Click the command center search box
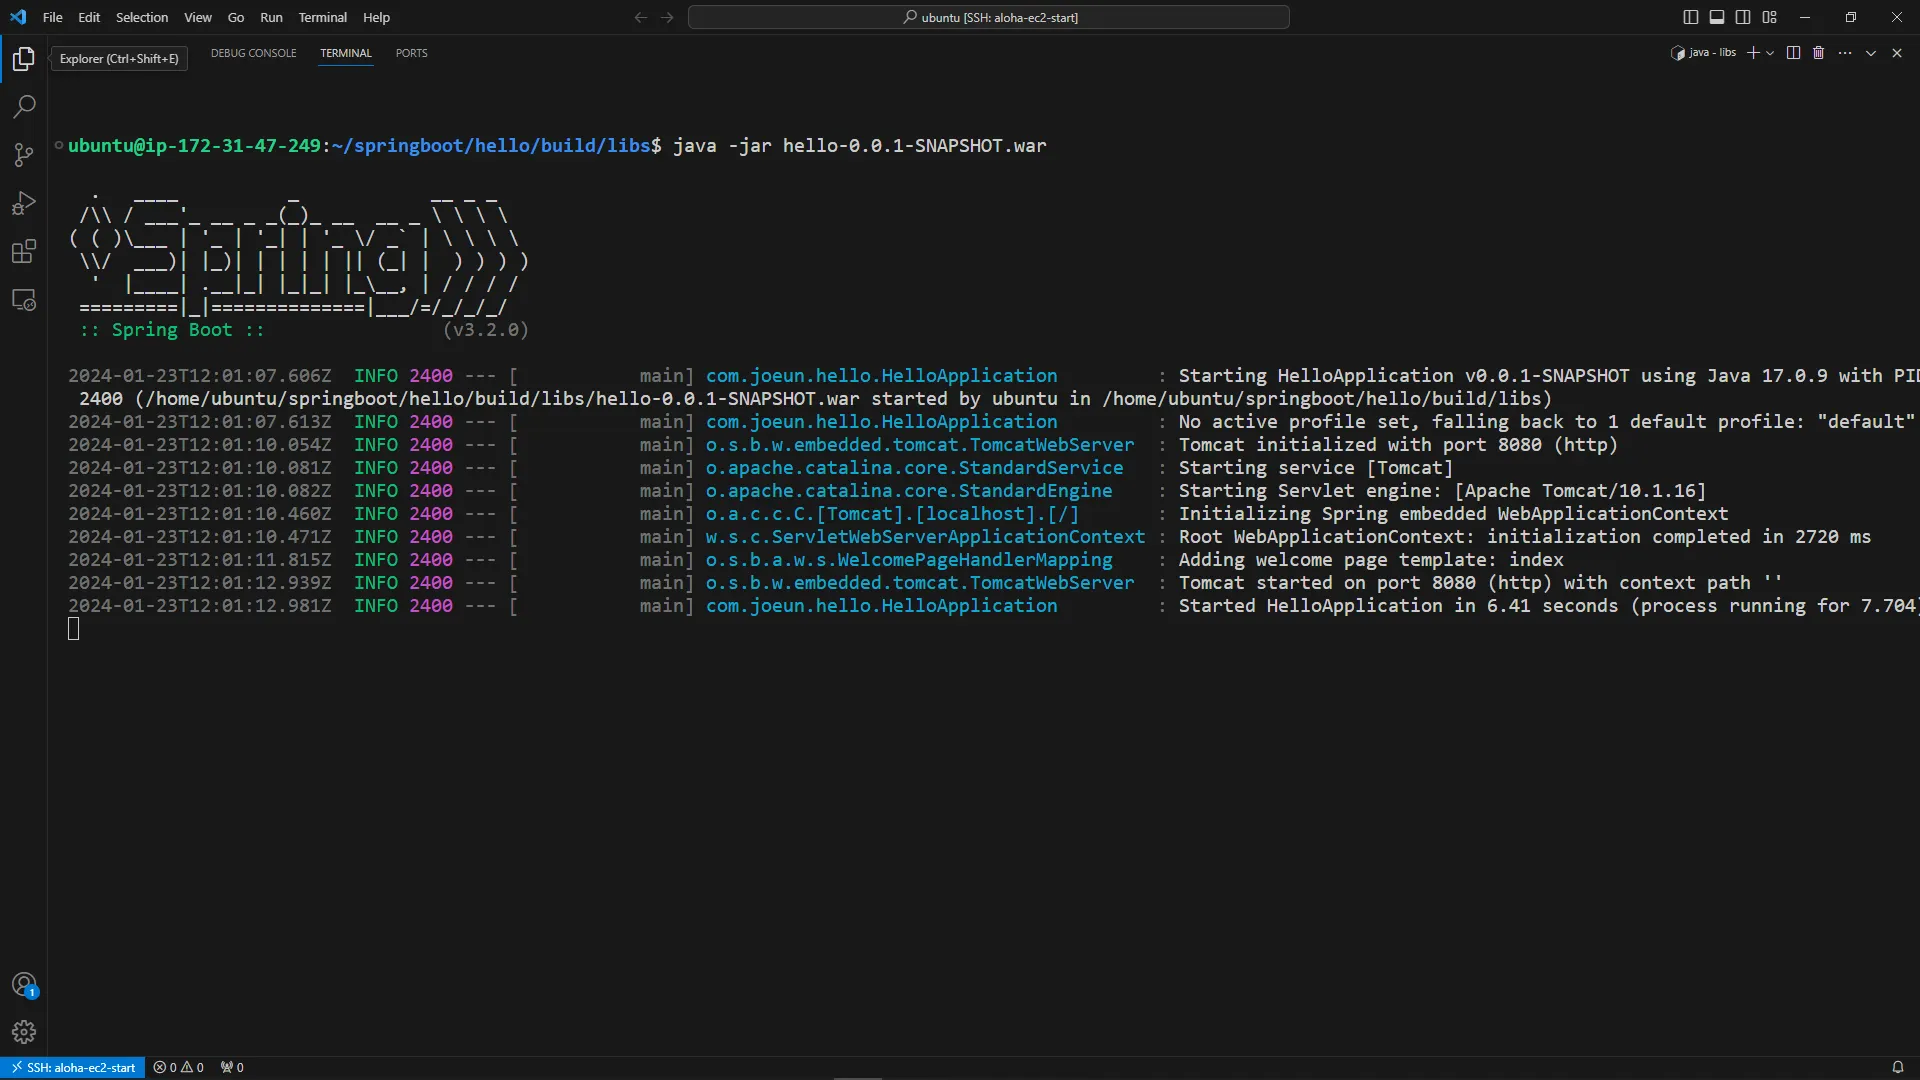Viewport: 1920px width, 1080px height. pos(988,17)
